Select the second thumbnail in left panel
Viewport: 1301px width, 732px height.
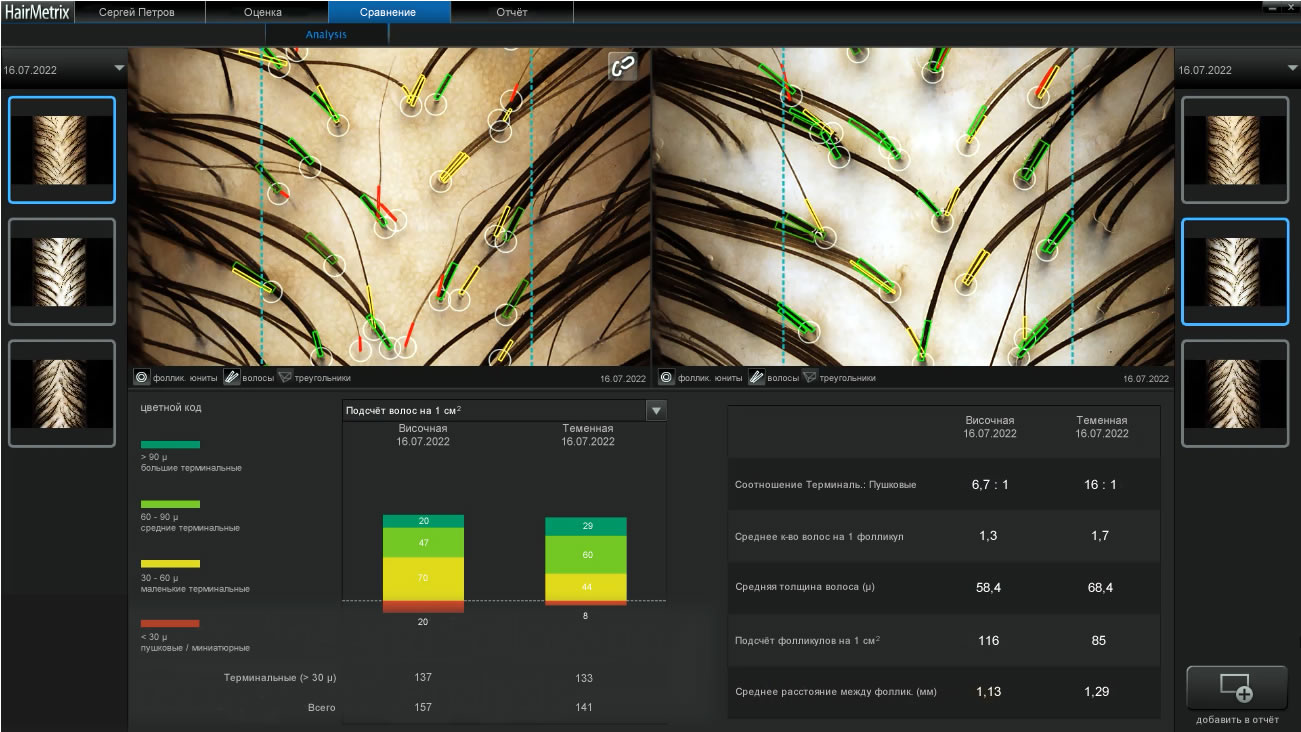point(62,272)
